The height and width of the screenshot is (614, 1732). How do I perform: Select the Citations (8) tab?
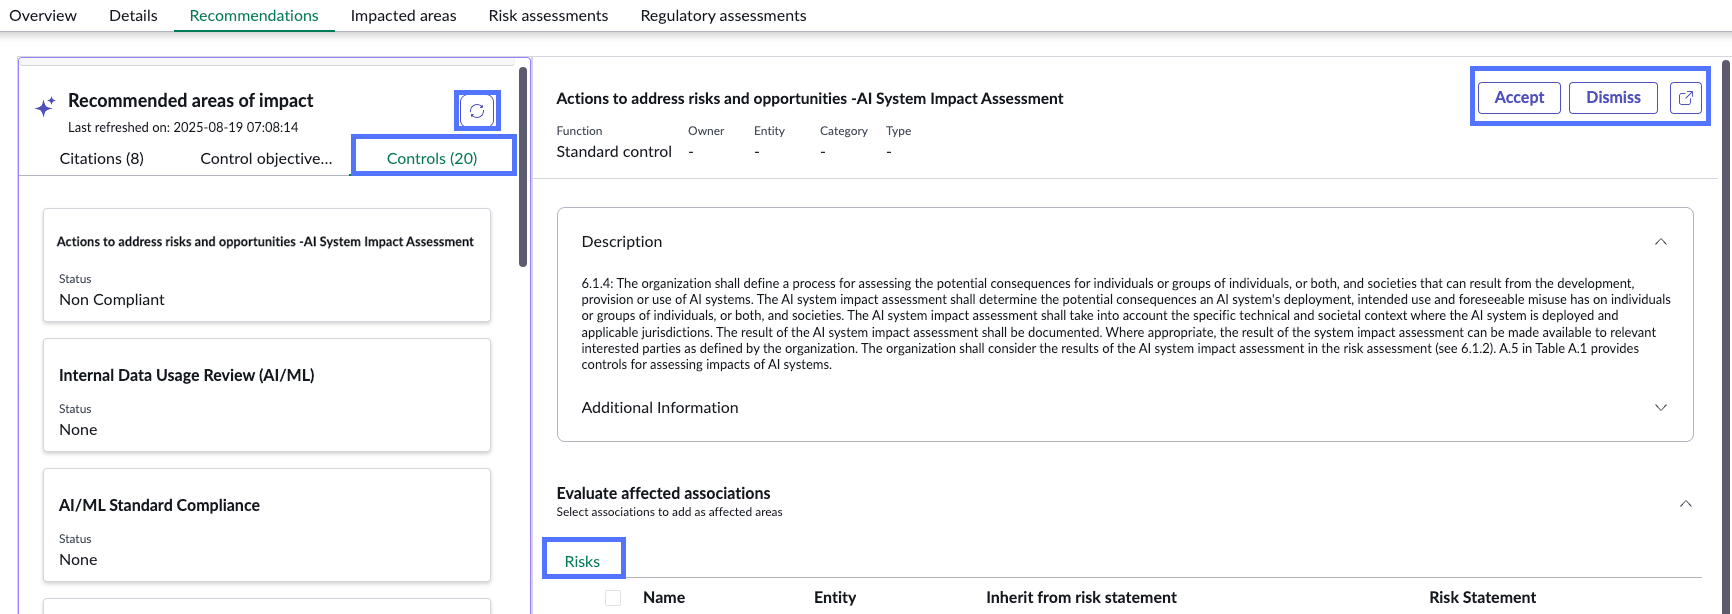point(102,159)
